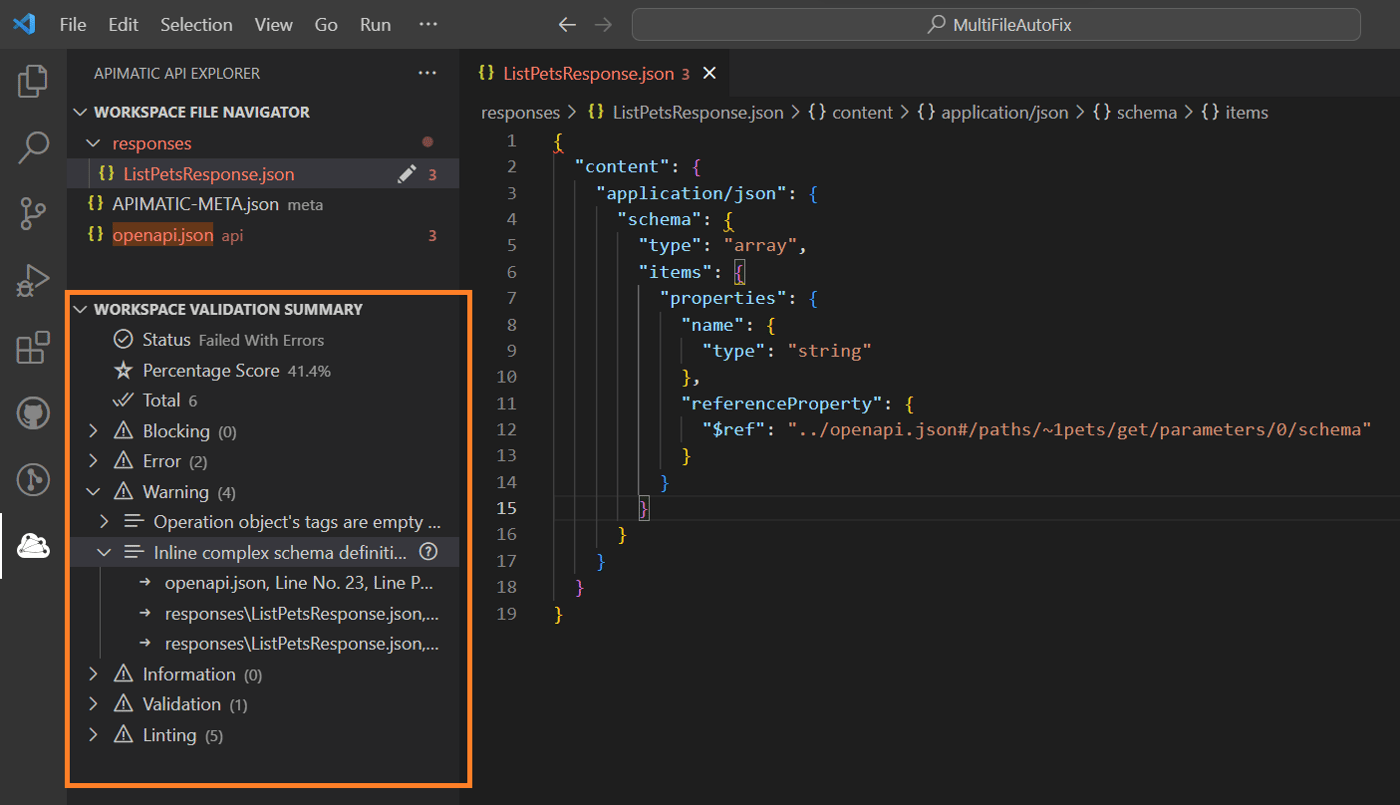Click Status Failed With Errors row
Image resolution: width=1400 pixels, height=805 pixels.
tap(263, 340)
